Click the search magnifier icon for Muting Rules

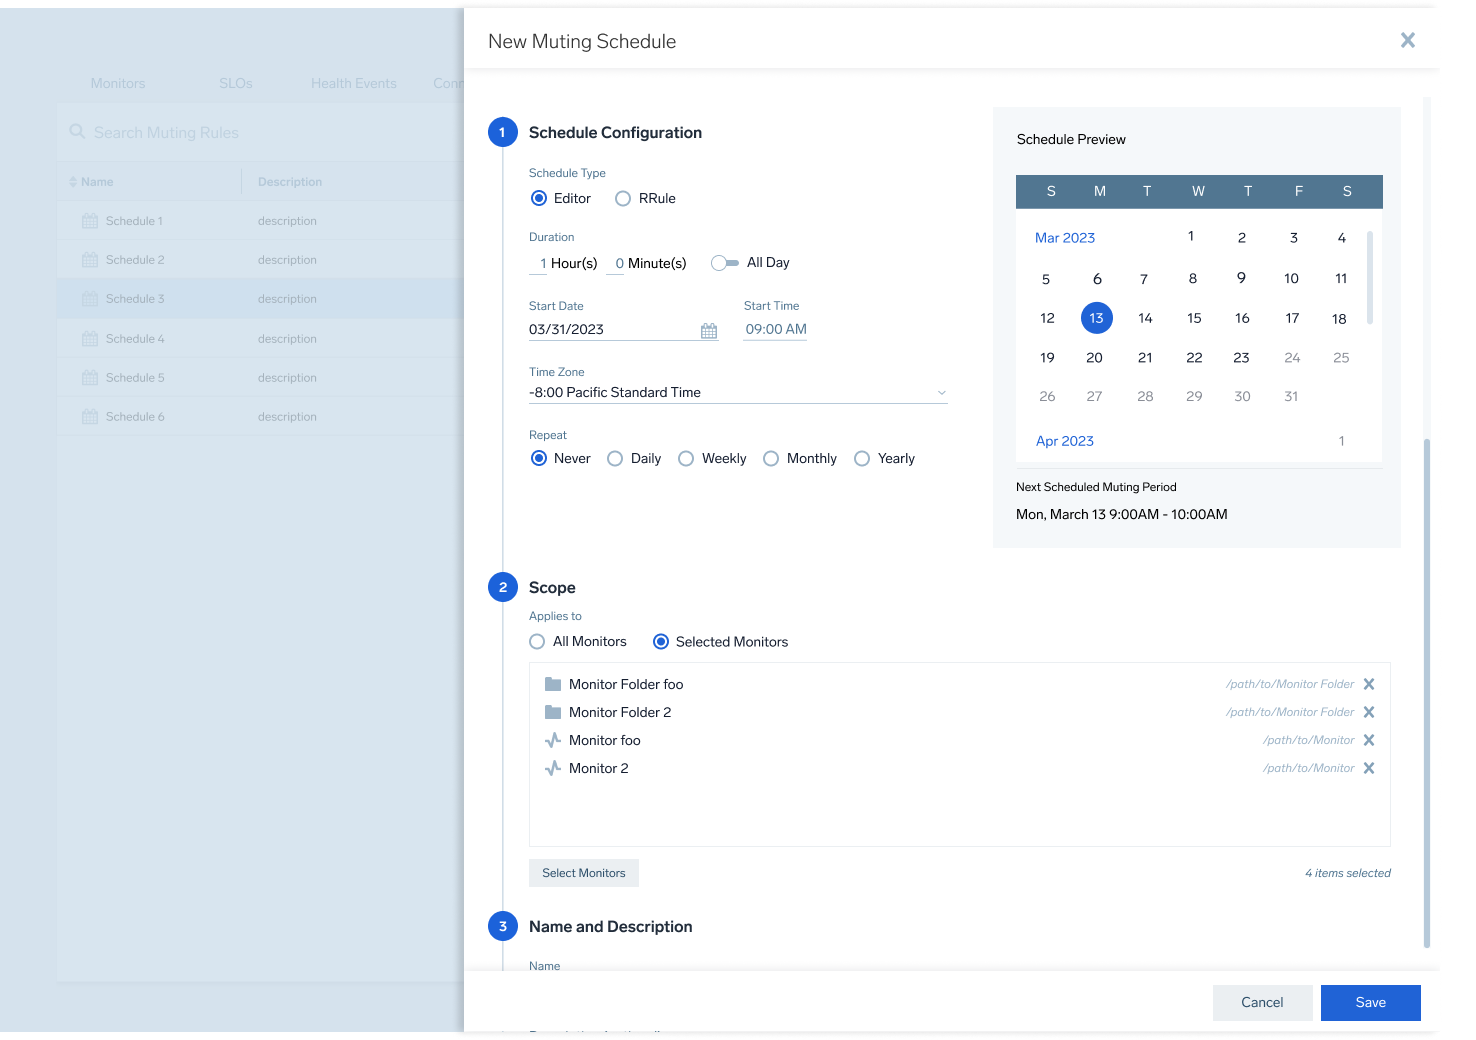(x=77, y=132)
